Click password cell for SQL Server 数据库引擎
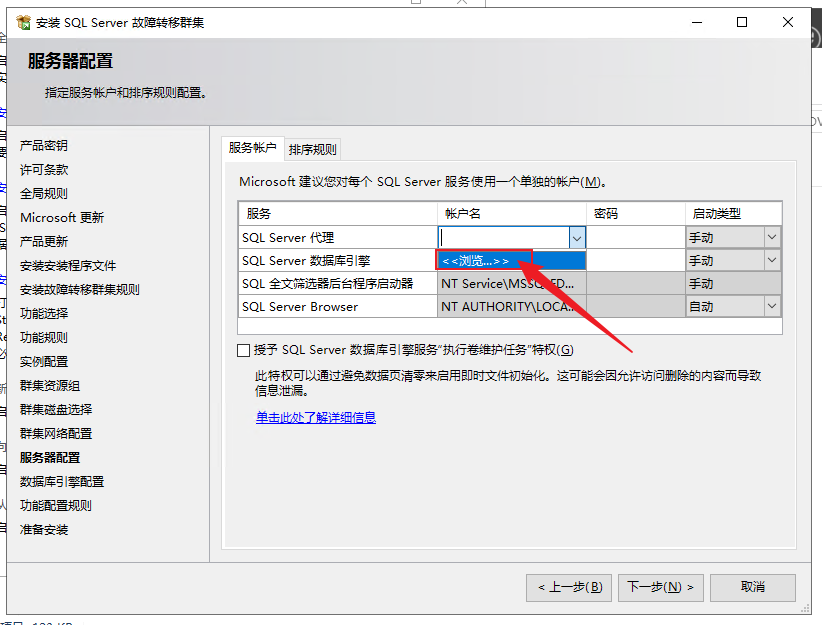 [x=635, y=261]
